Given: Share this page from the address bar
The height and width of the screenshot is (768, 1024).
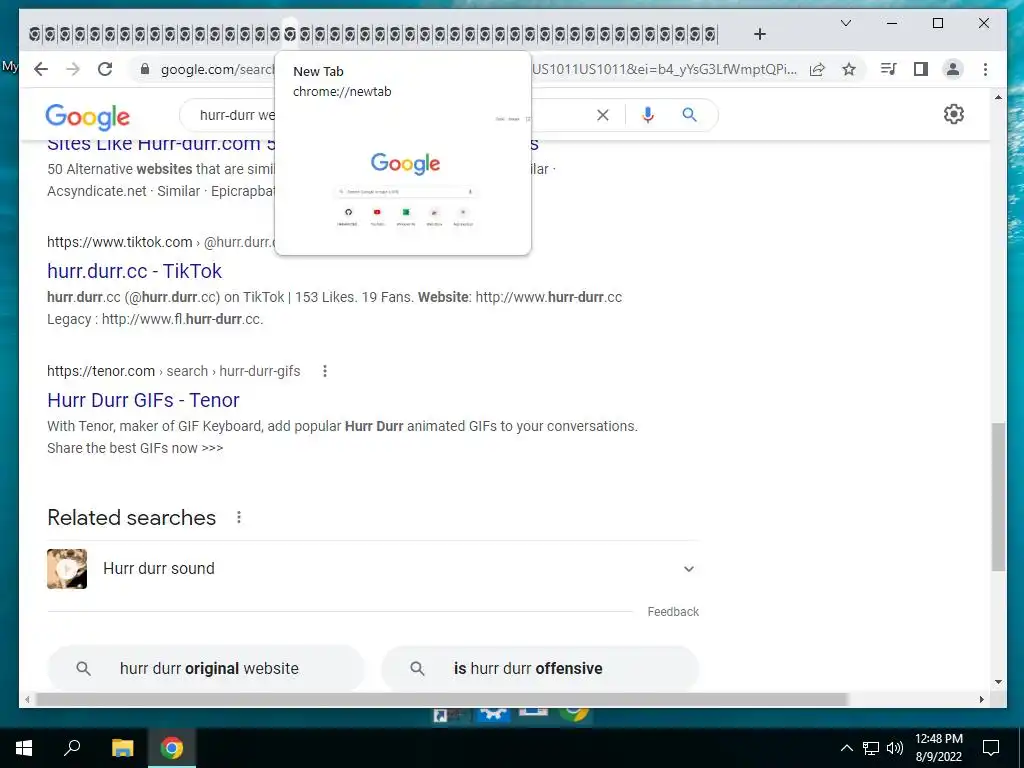Looking at the screenshot, I should point(817,69).
